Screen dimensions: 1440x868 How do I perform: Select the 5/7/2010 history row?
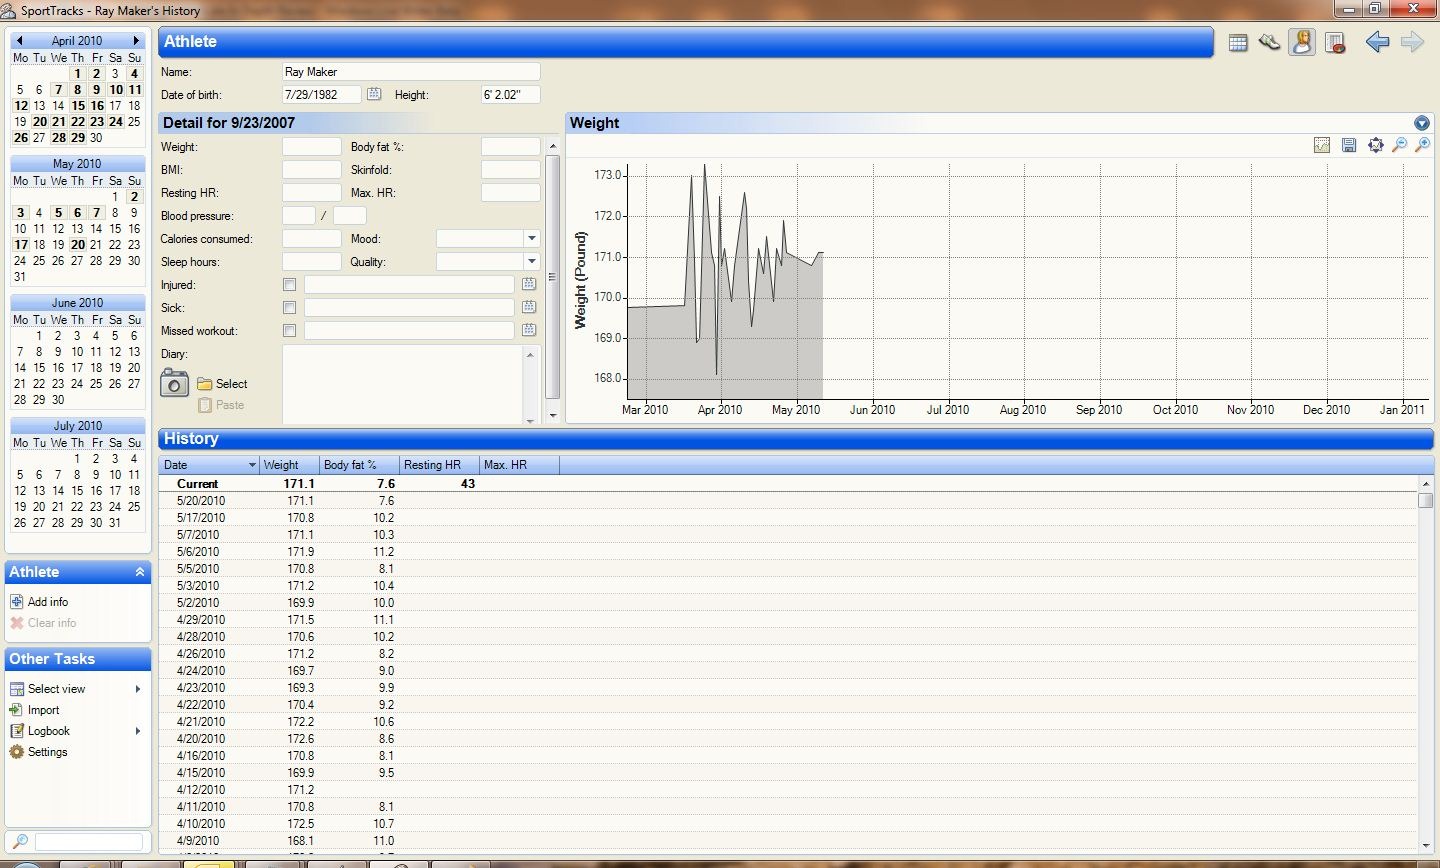point(788,535)
